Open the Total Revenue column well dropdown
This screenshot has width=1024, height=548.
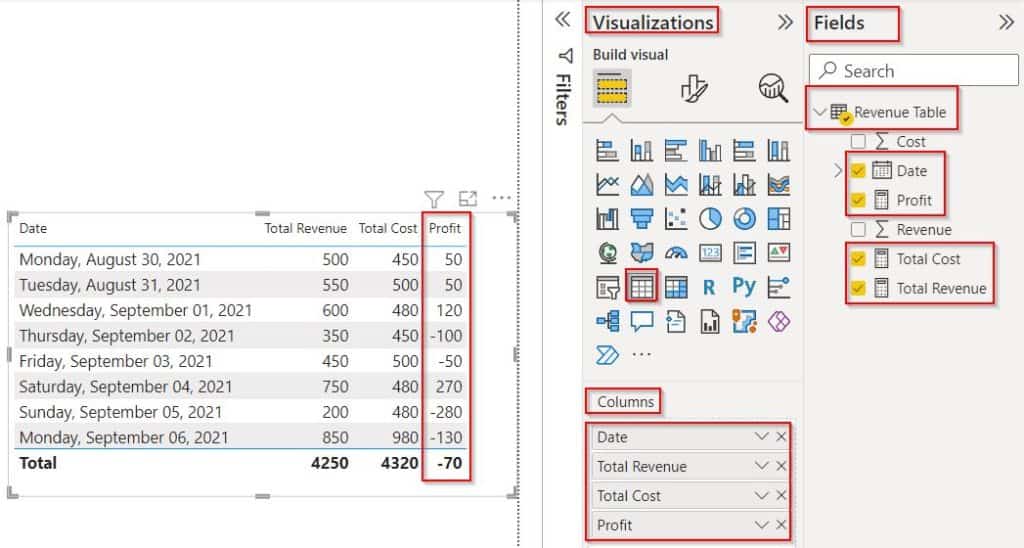tap(761, 466)
